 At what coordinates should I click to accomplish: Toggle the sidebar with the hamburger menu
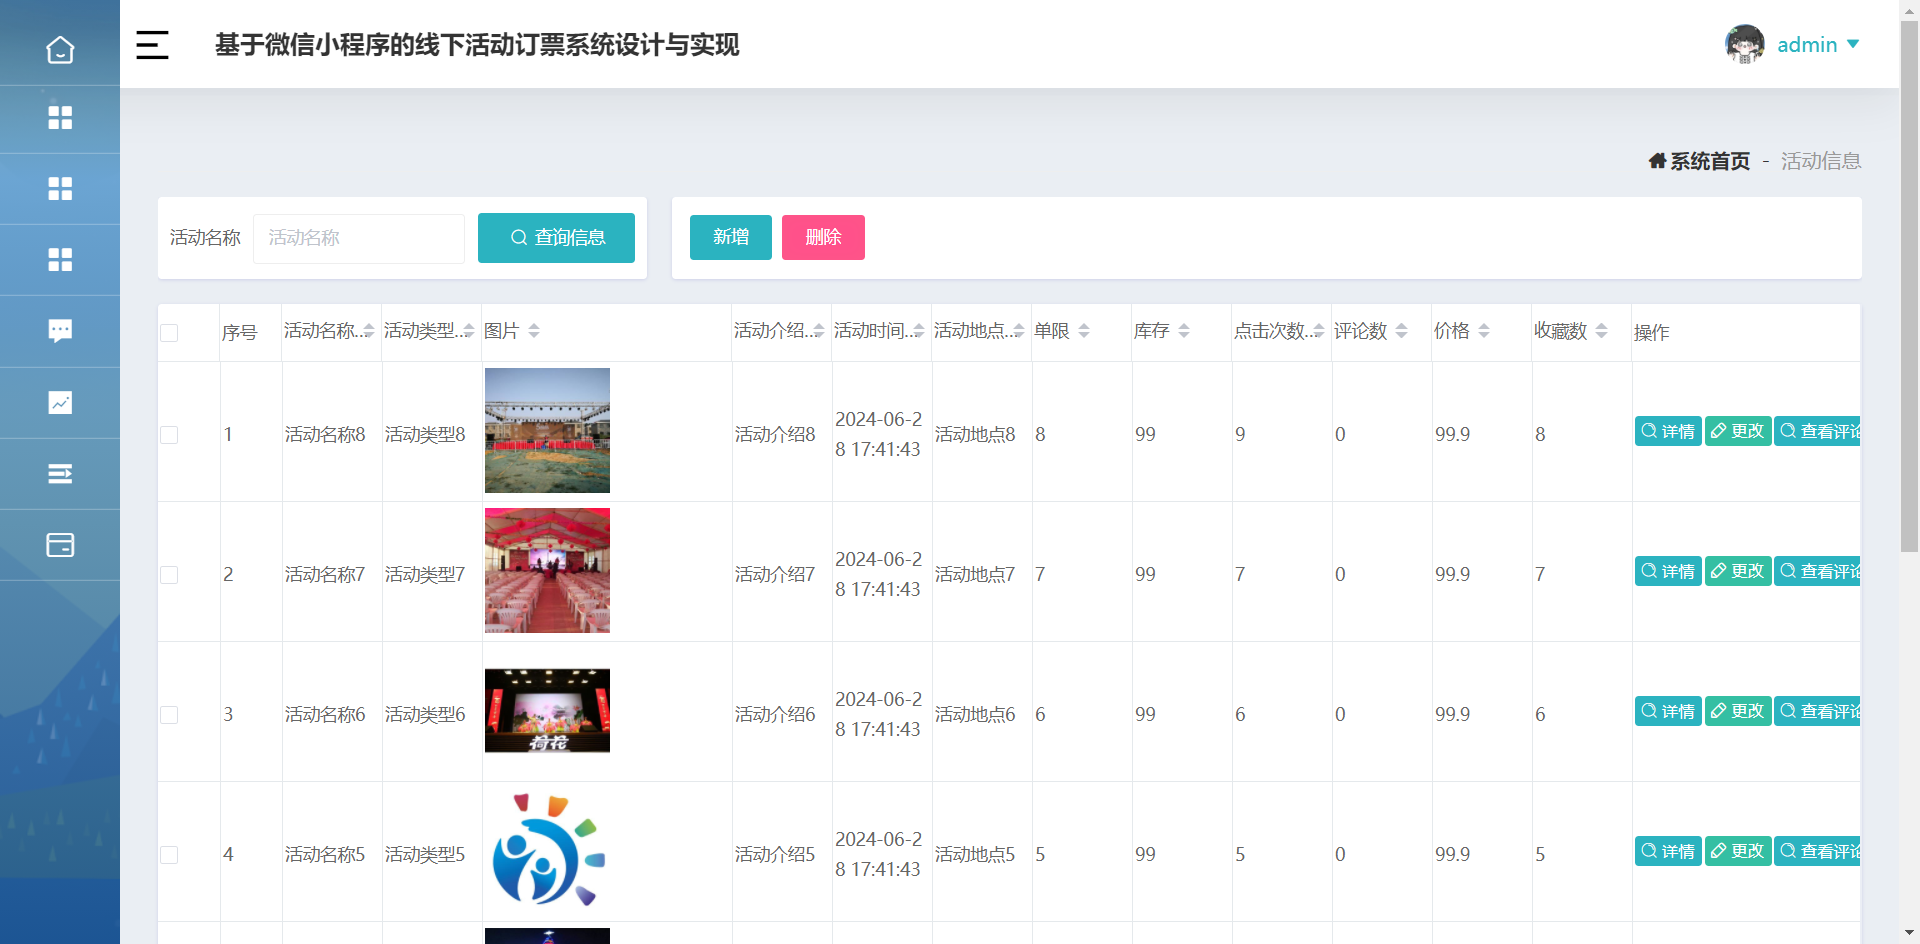click(x=152, y=45)
